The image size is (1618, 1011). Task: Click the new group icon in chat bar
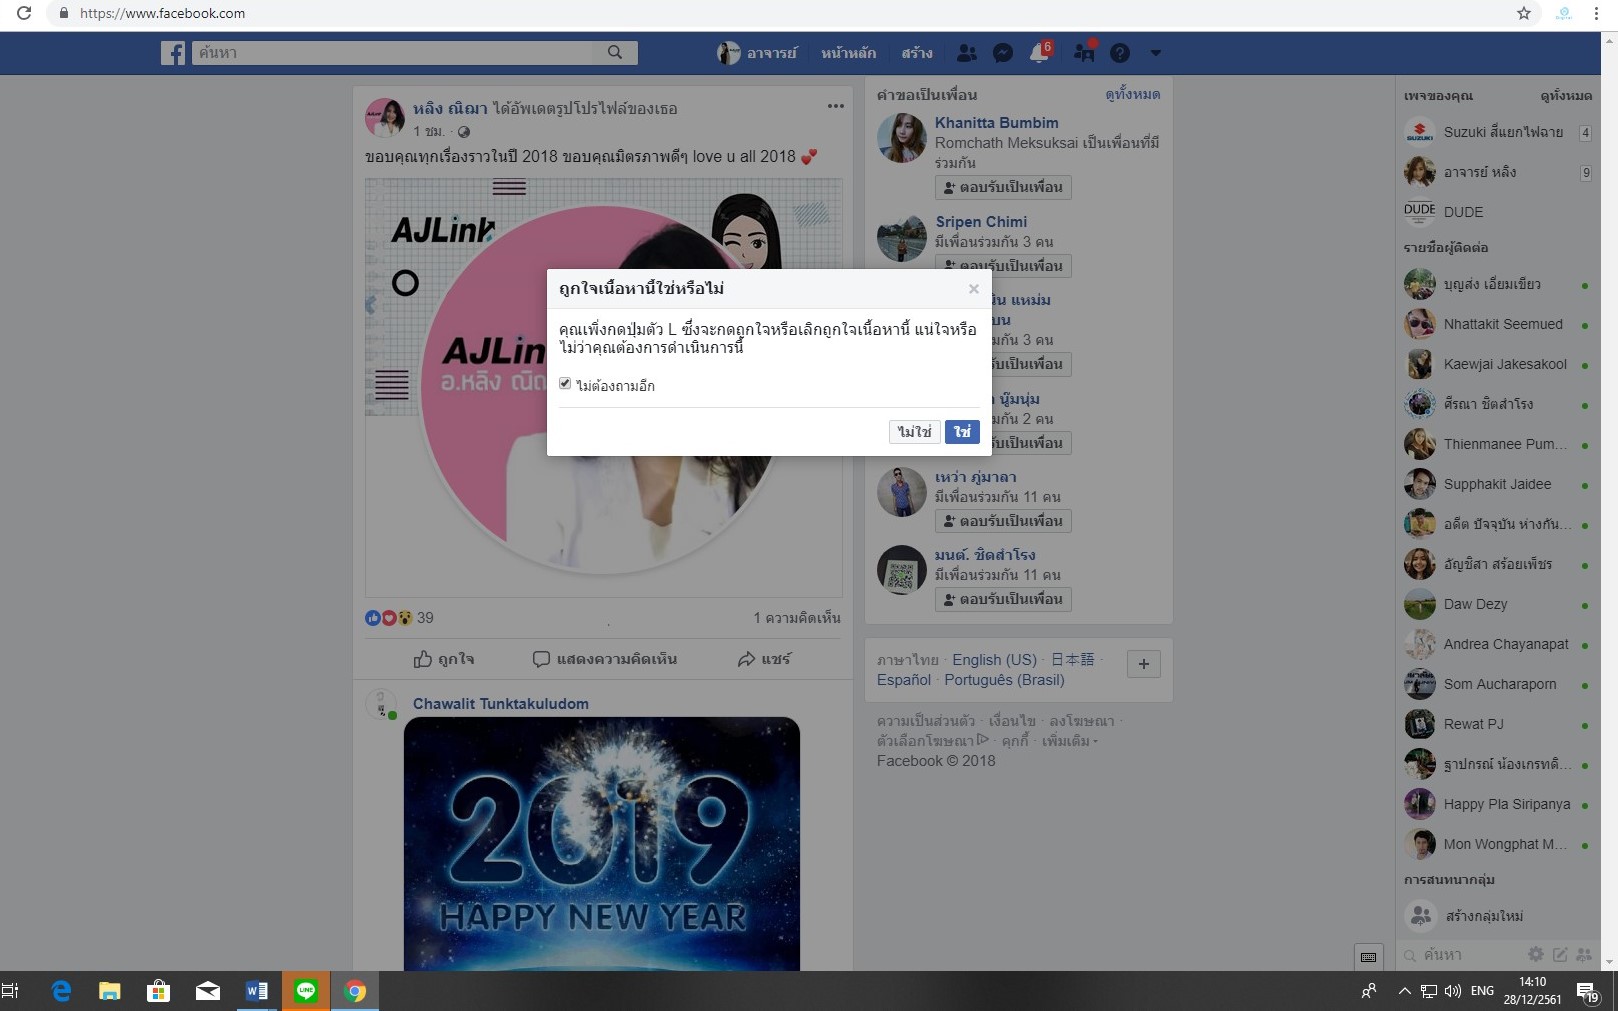[1583, 955]
